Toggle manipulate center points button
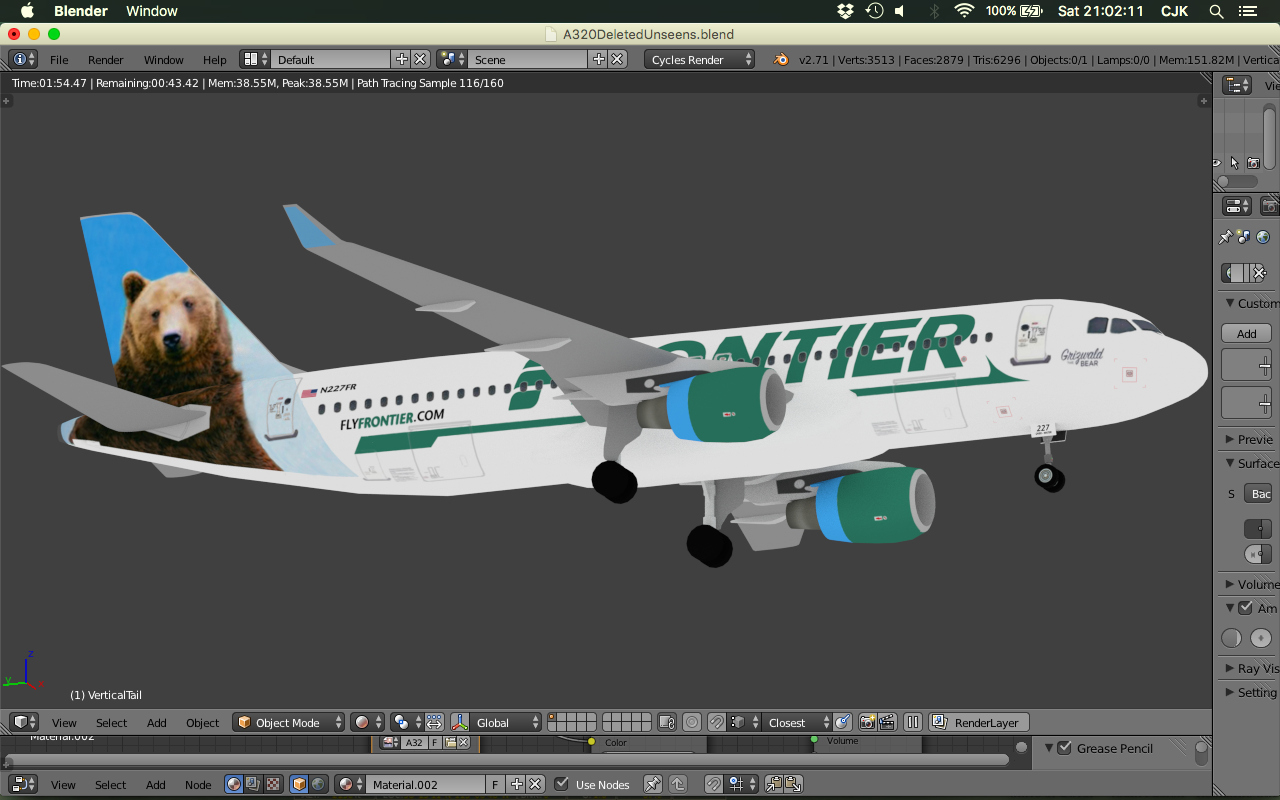1280x800 pixels. pos(434,722)
